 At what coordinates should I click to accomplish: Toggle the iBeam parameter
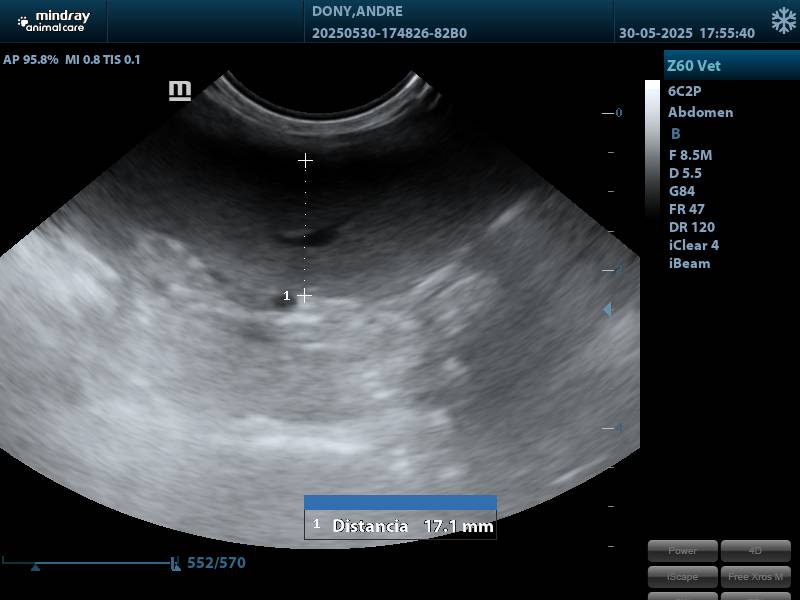(689, 263)
